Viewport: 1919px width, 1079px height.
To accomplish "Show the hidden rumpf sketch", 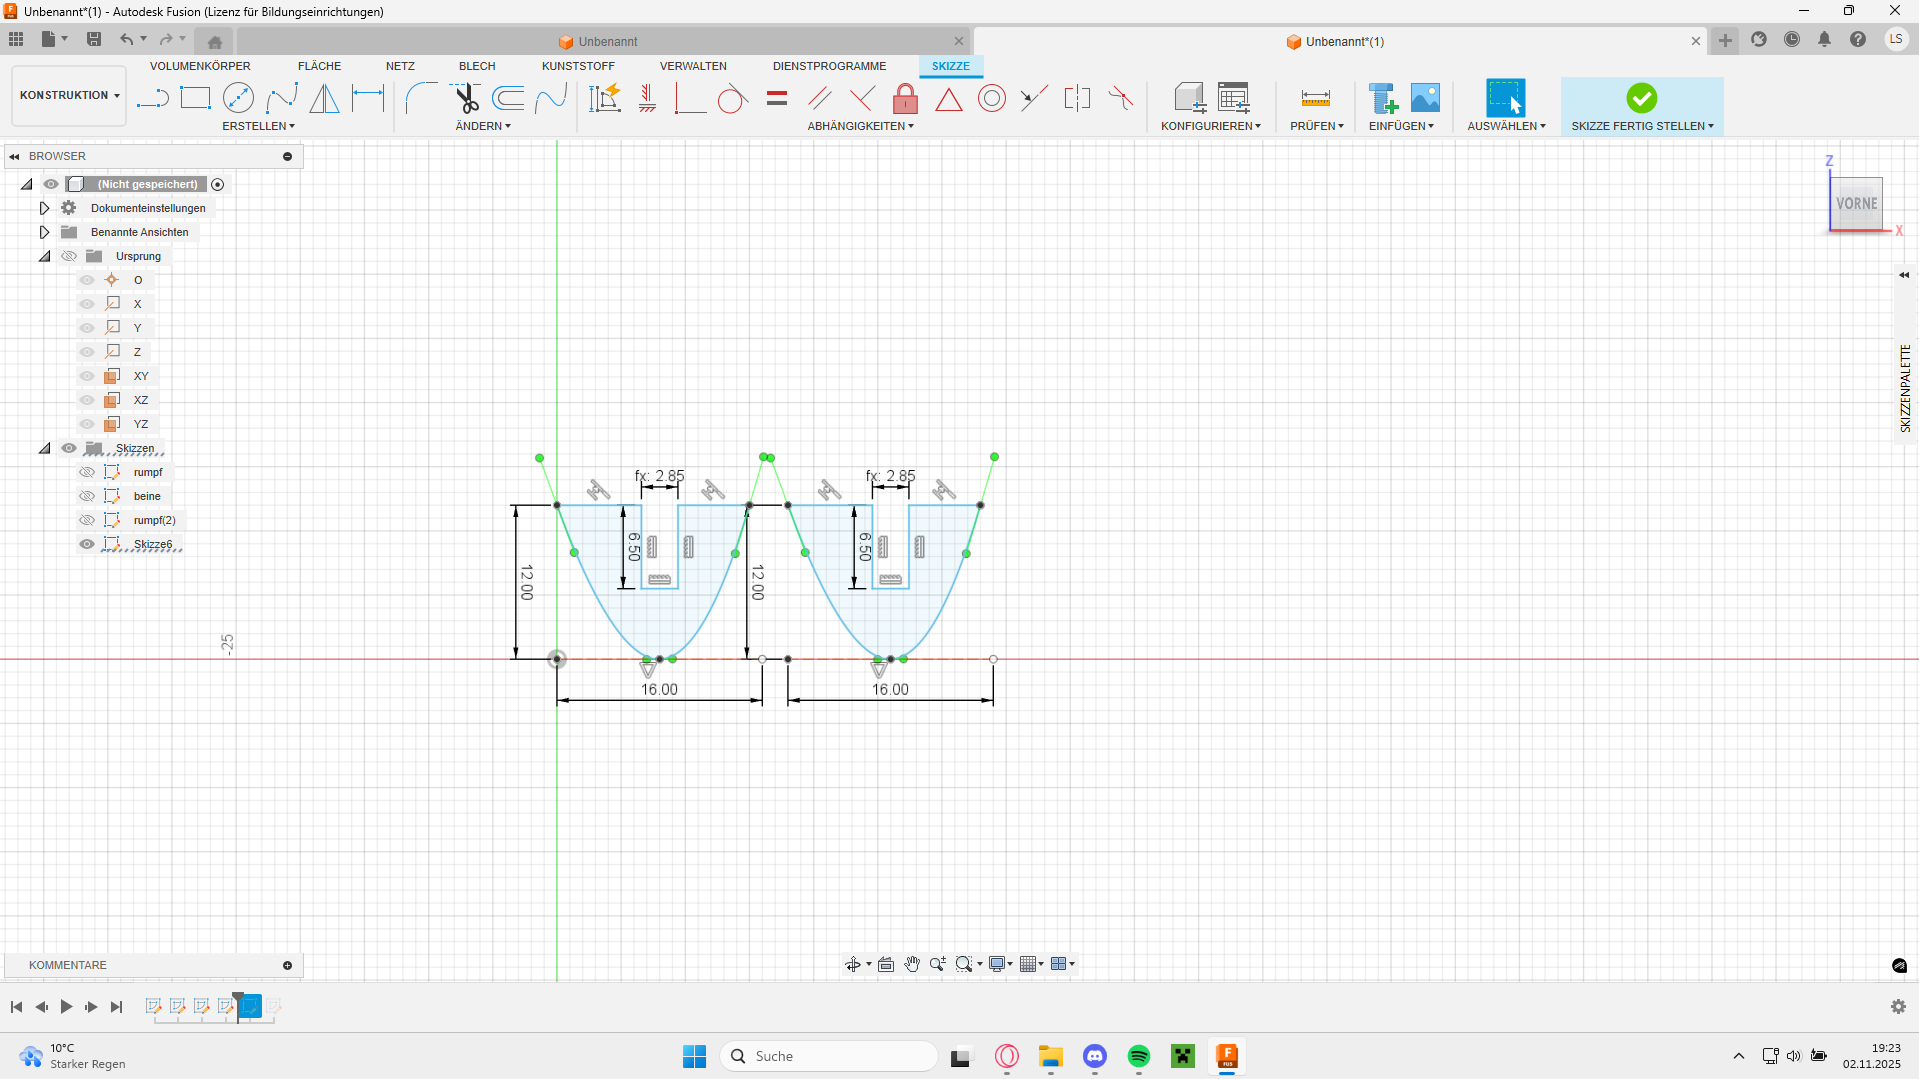I will coord(87,472).
